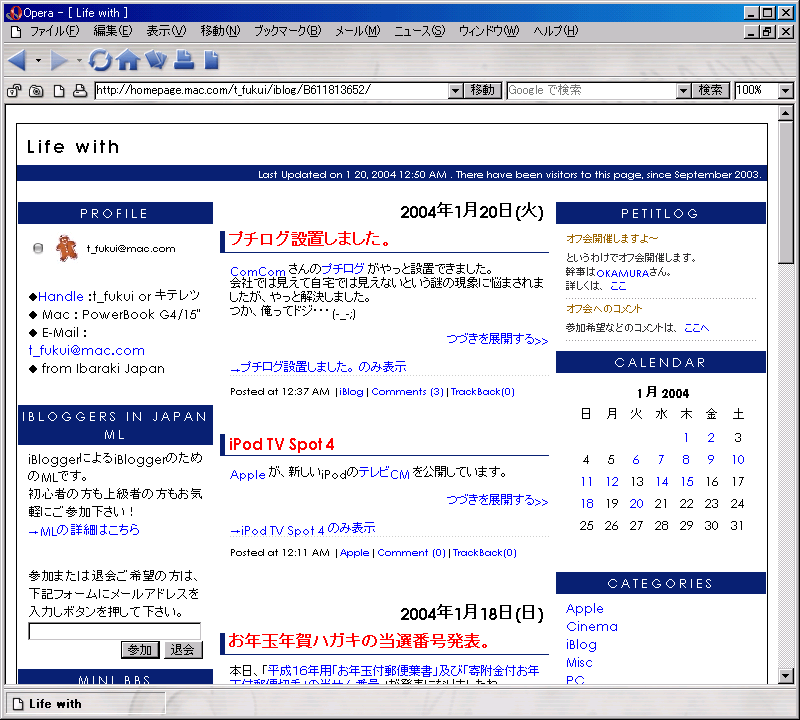Image resolution: width=800 pixels, height=720 pixels.
Task: Click the Google search input field
Action: [x=592, y=91]
